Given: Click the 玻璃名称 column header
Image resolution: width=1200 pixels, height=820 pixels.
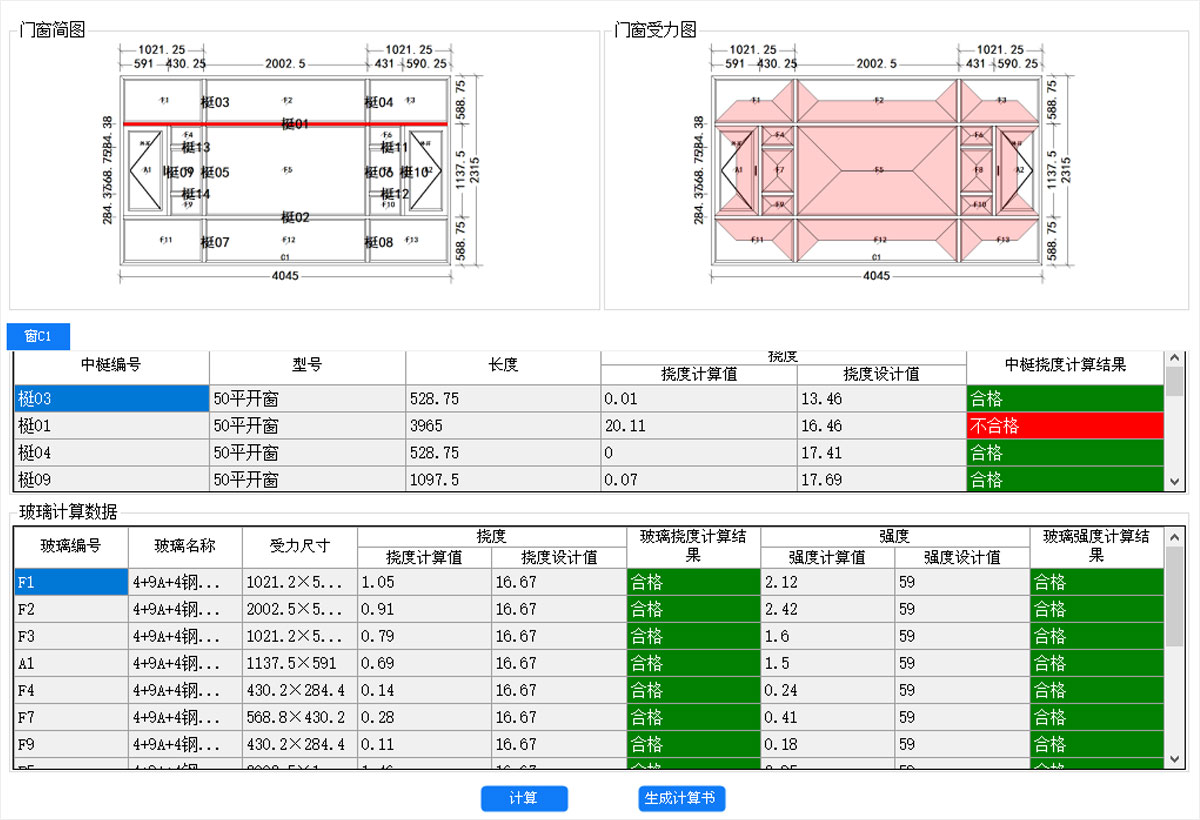Looking at the screenshot, I should 185,547.
